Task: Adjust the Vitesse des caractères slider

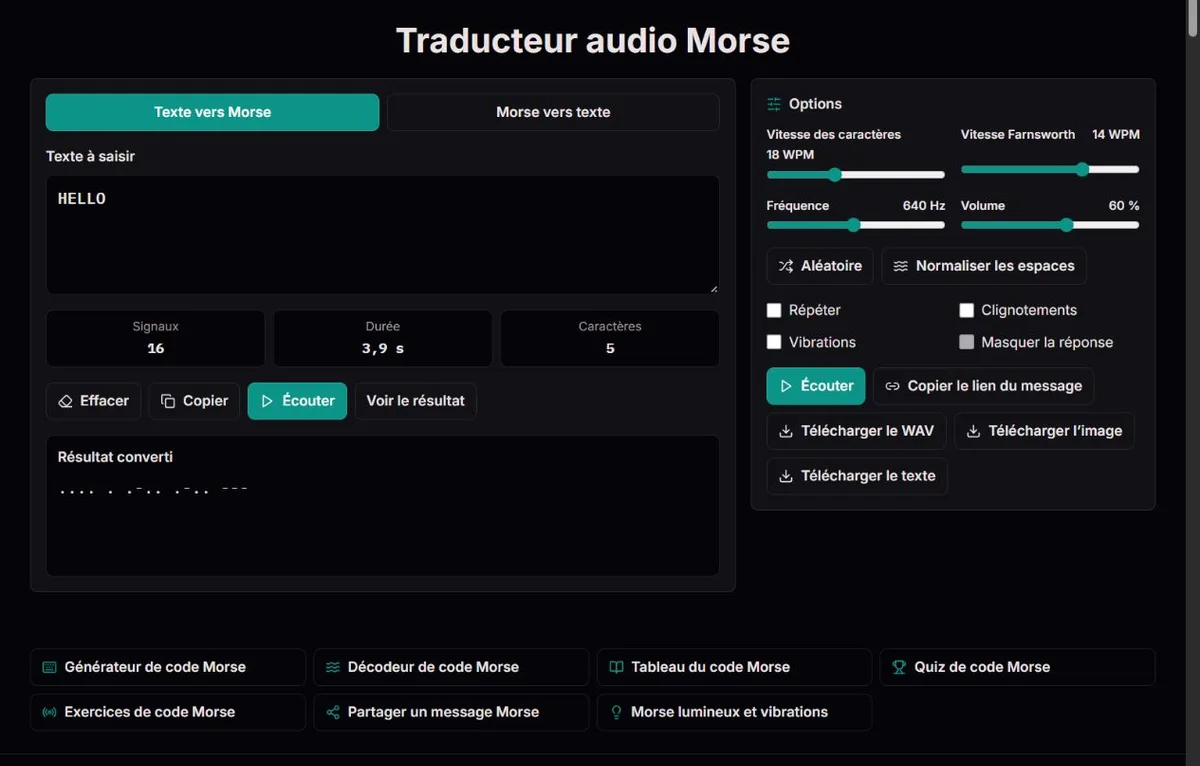Action: click(x=856, y=175)
